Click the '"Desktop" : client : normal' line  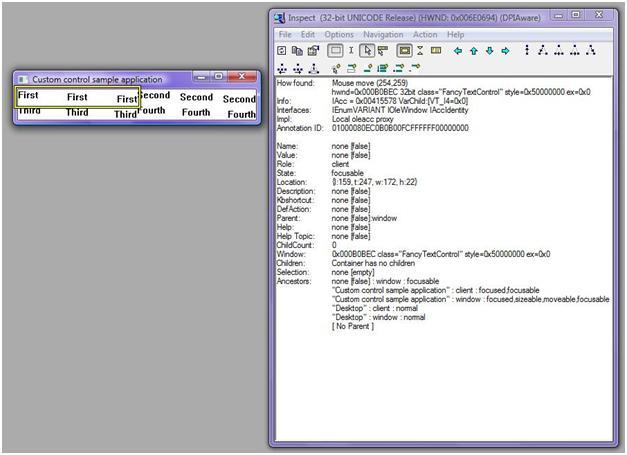(375, 308)
